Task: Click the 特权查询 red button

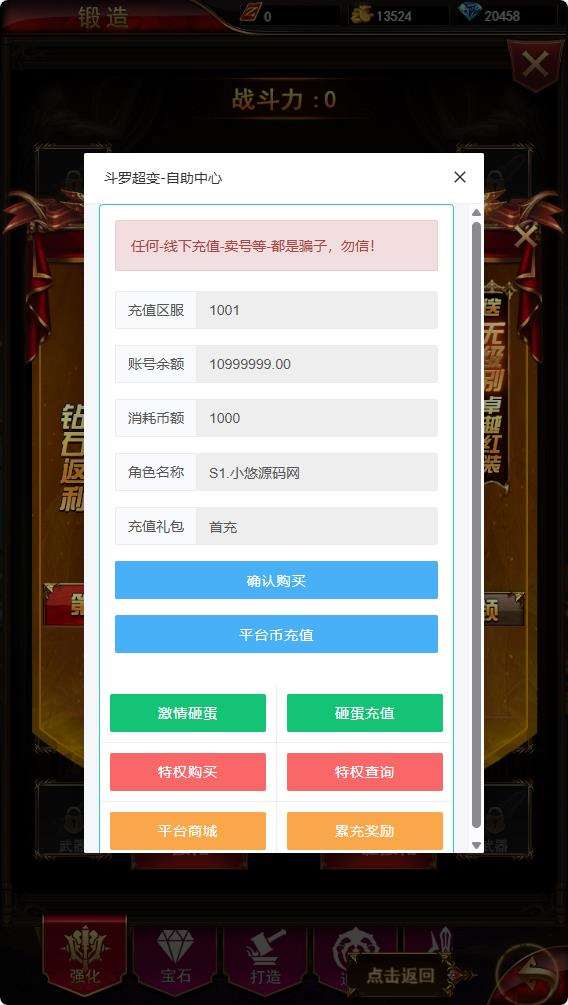Action: point(365,772)
